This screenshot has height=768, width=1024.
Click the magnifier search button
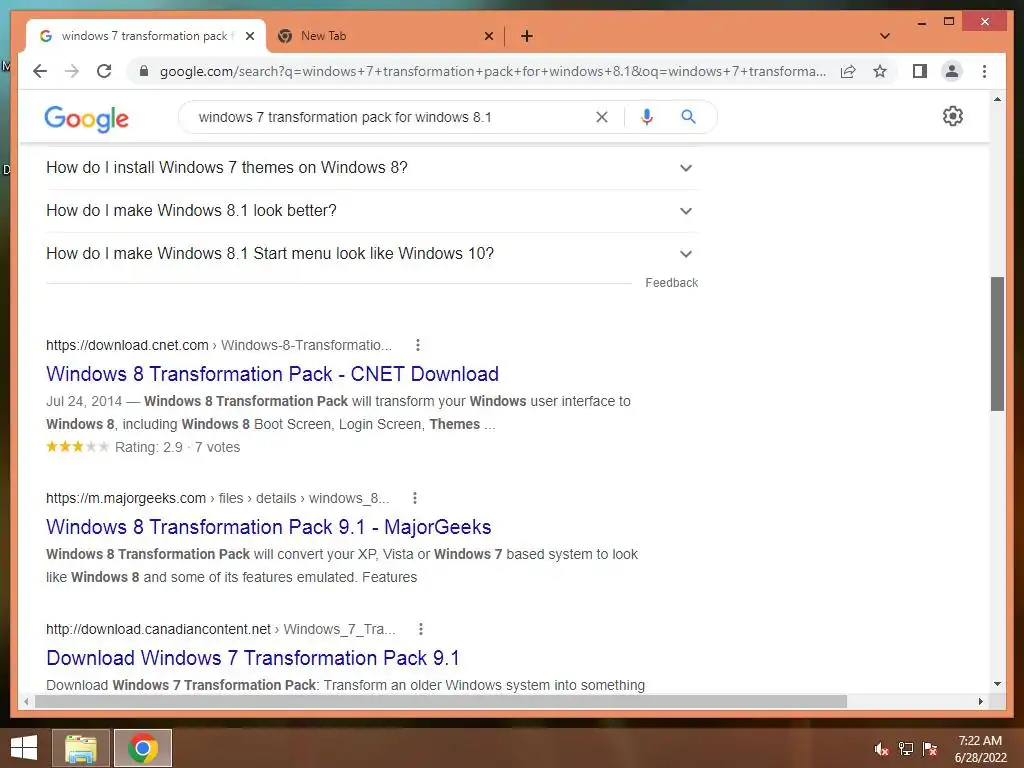(688, 117)
